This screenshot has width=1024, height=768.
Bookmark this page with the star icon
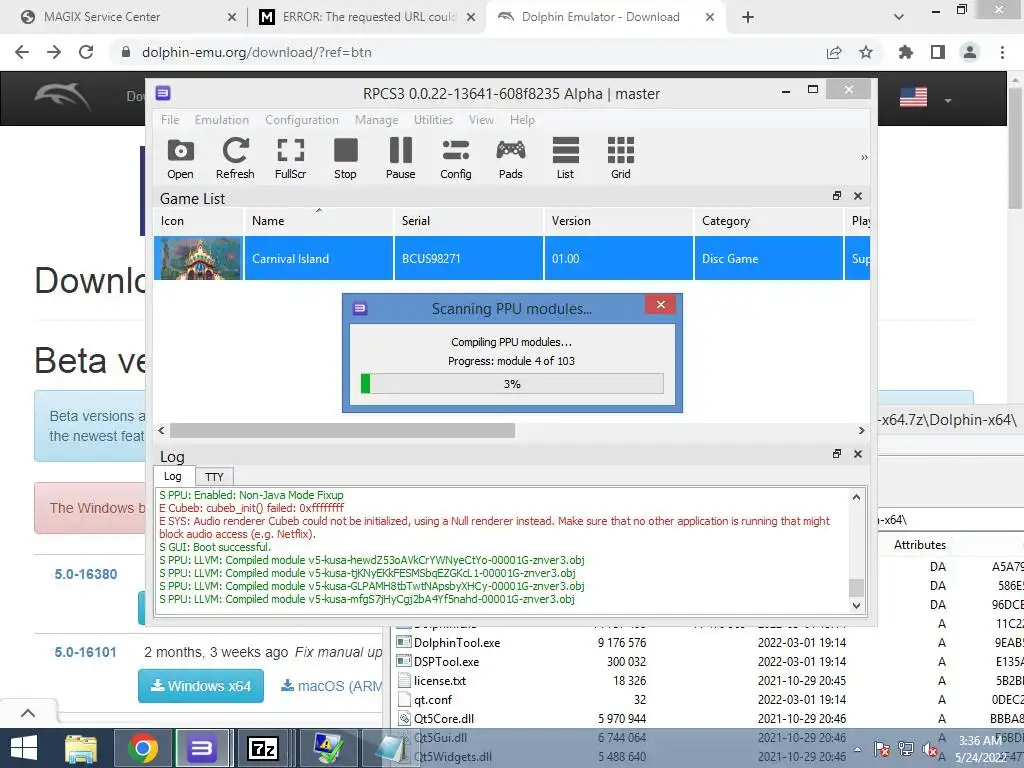pos(866,52)
